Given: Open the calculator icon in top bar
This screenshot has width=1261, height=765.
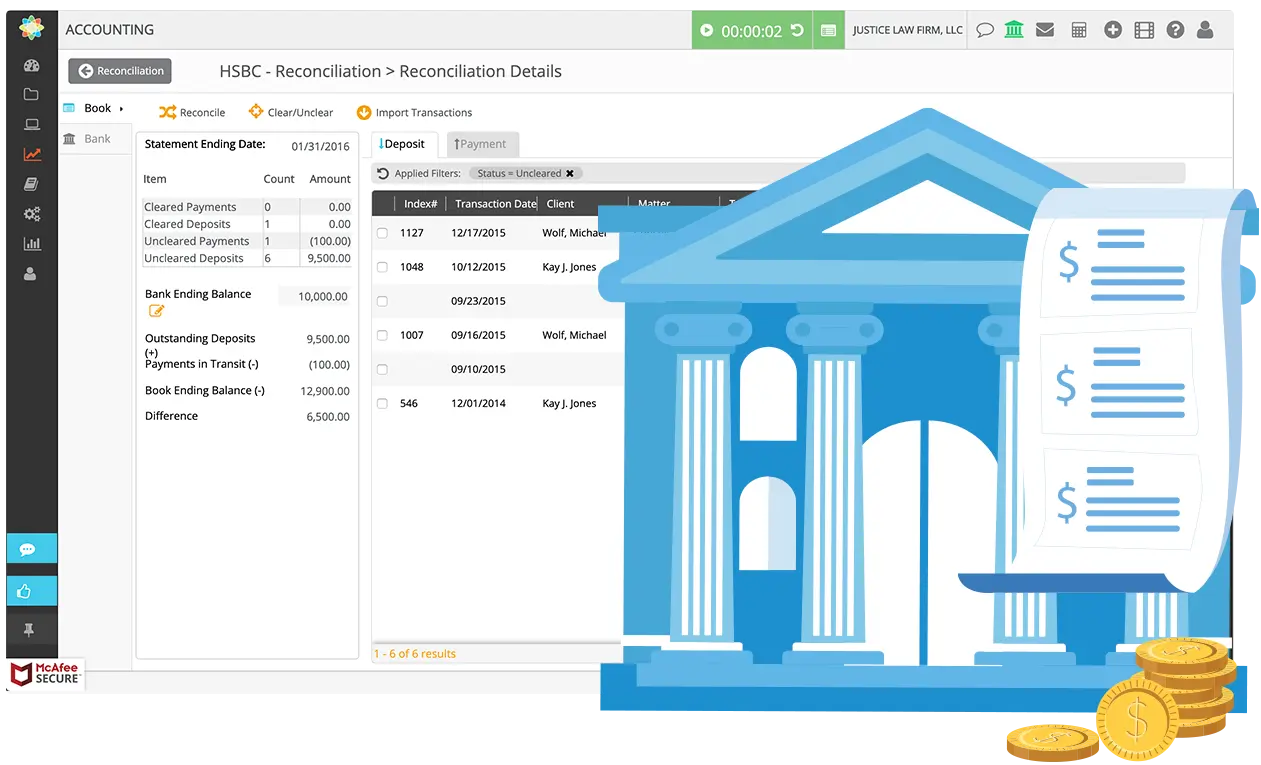Looking at the screenshot, I should [x=1078, y=30].
